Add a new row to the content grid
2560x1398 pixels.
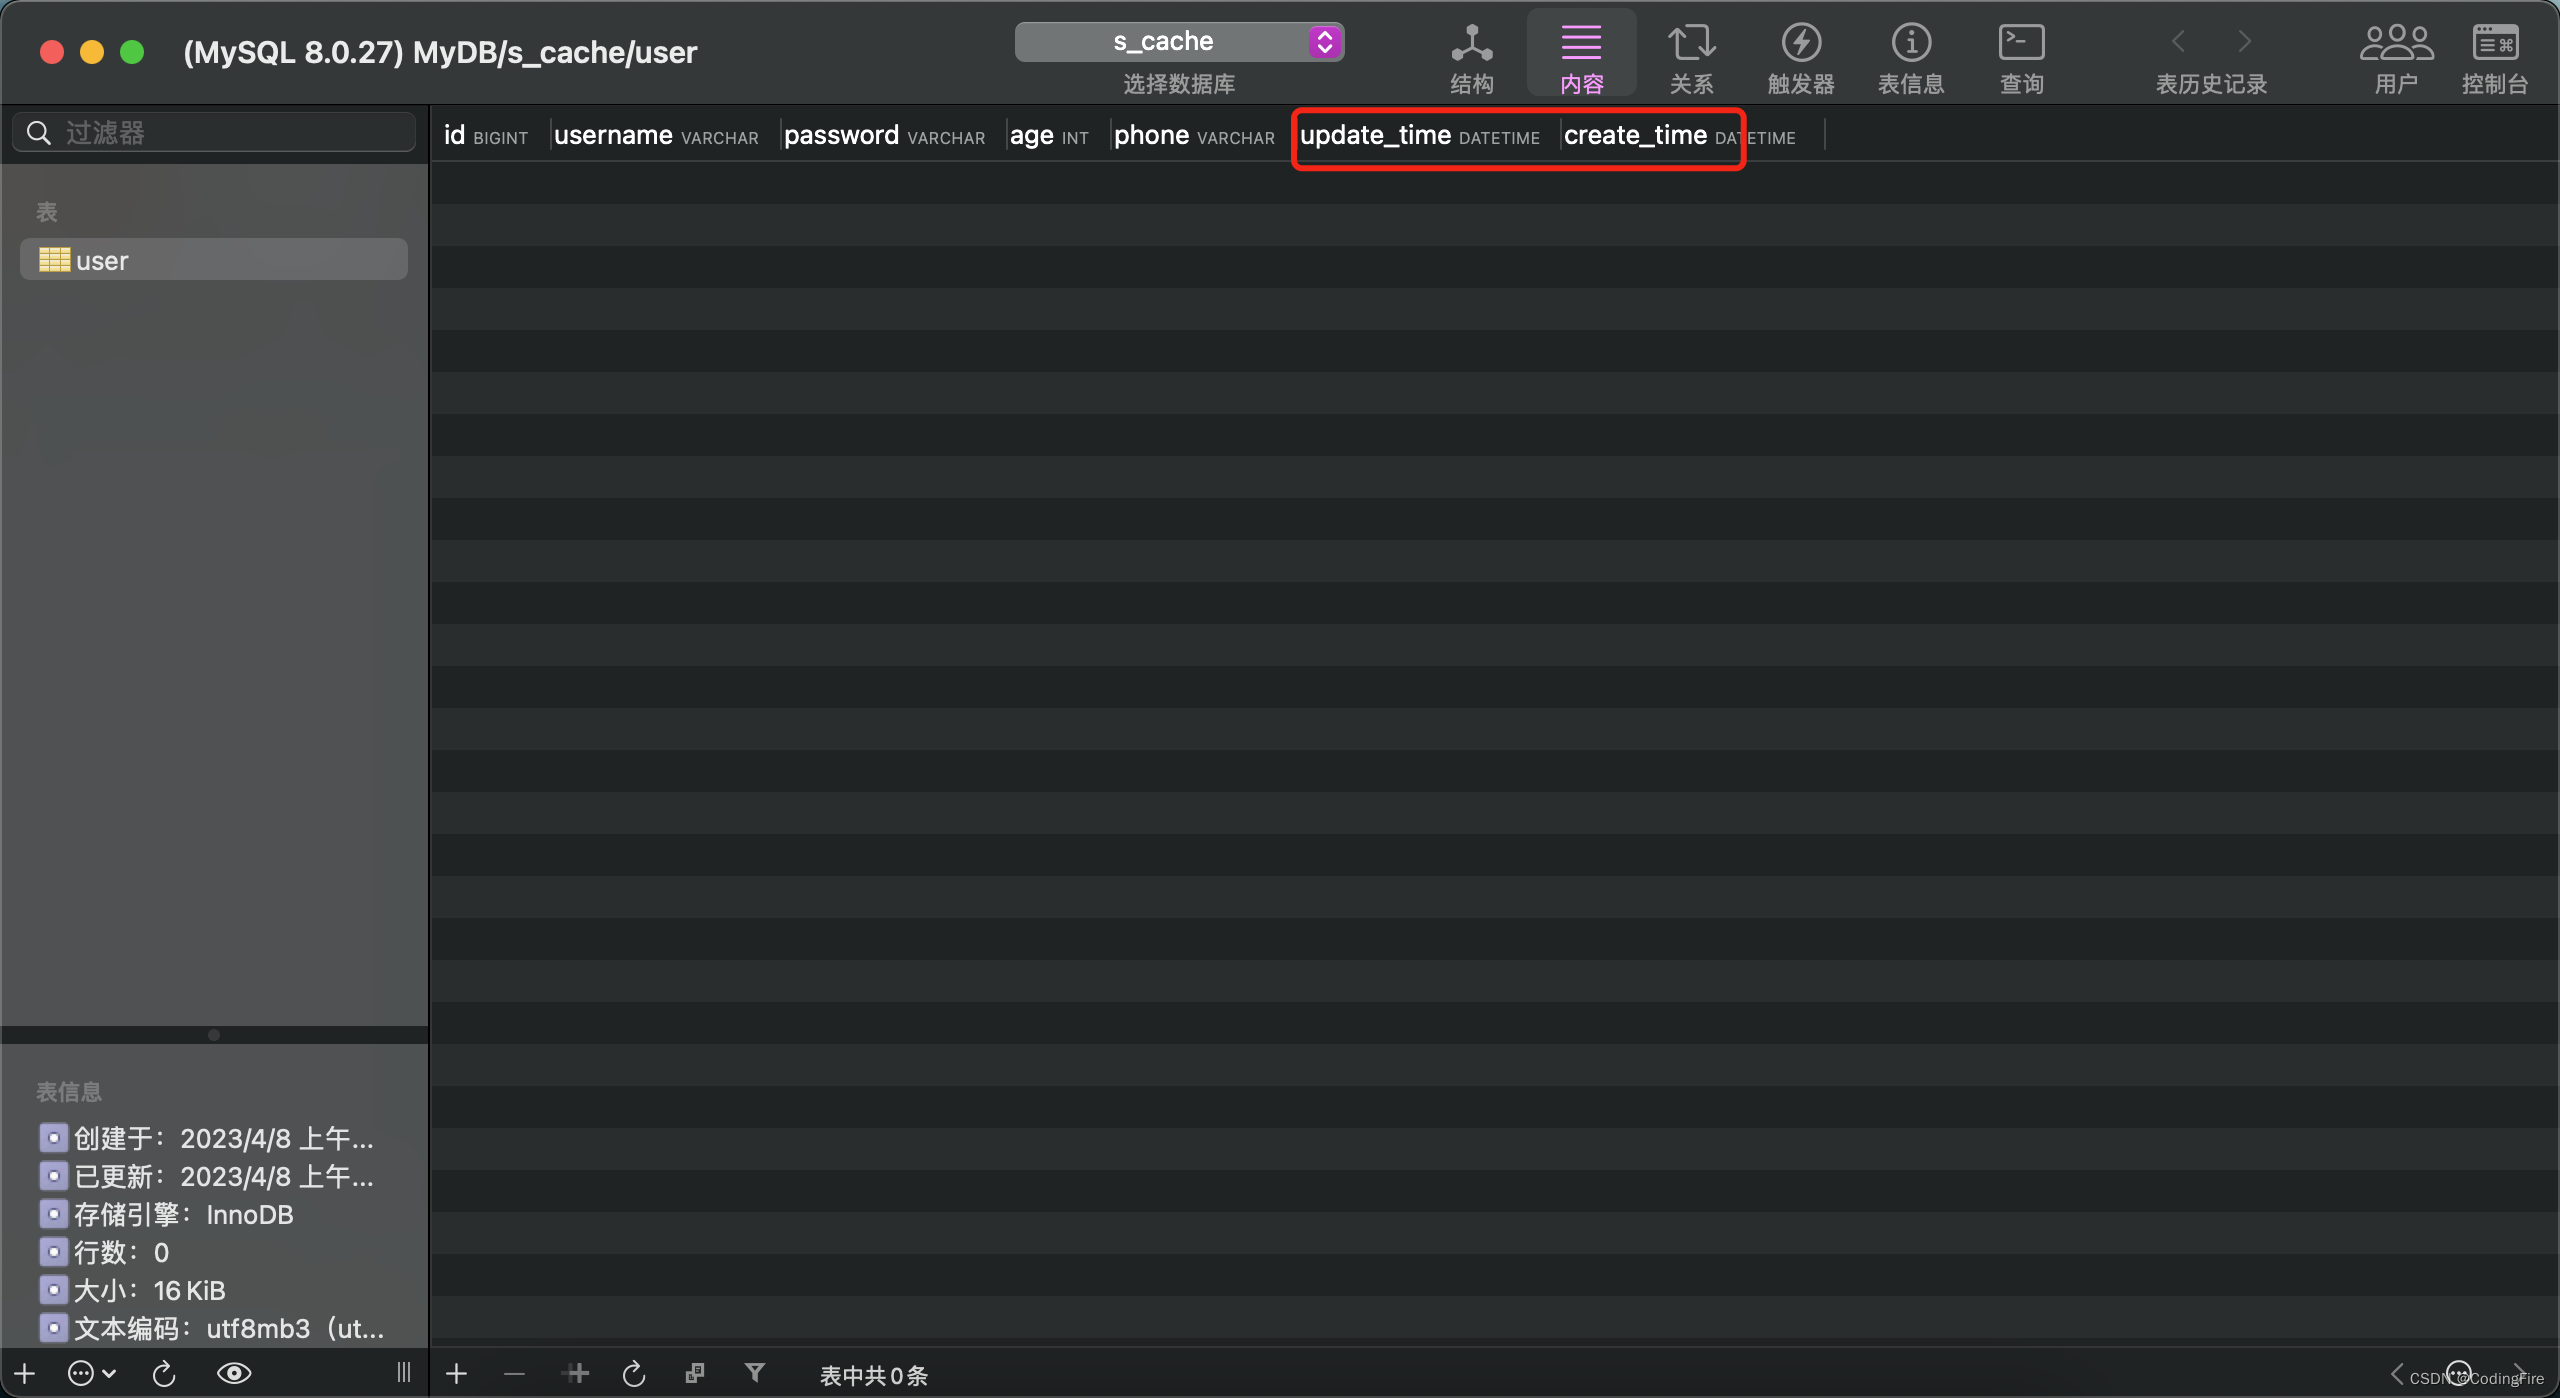456,1374
